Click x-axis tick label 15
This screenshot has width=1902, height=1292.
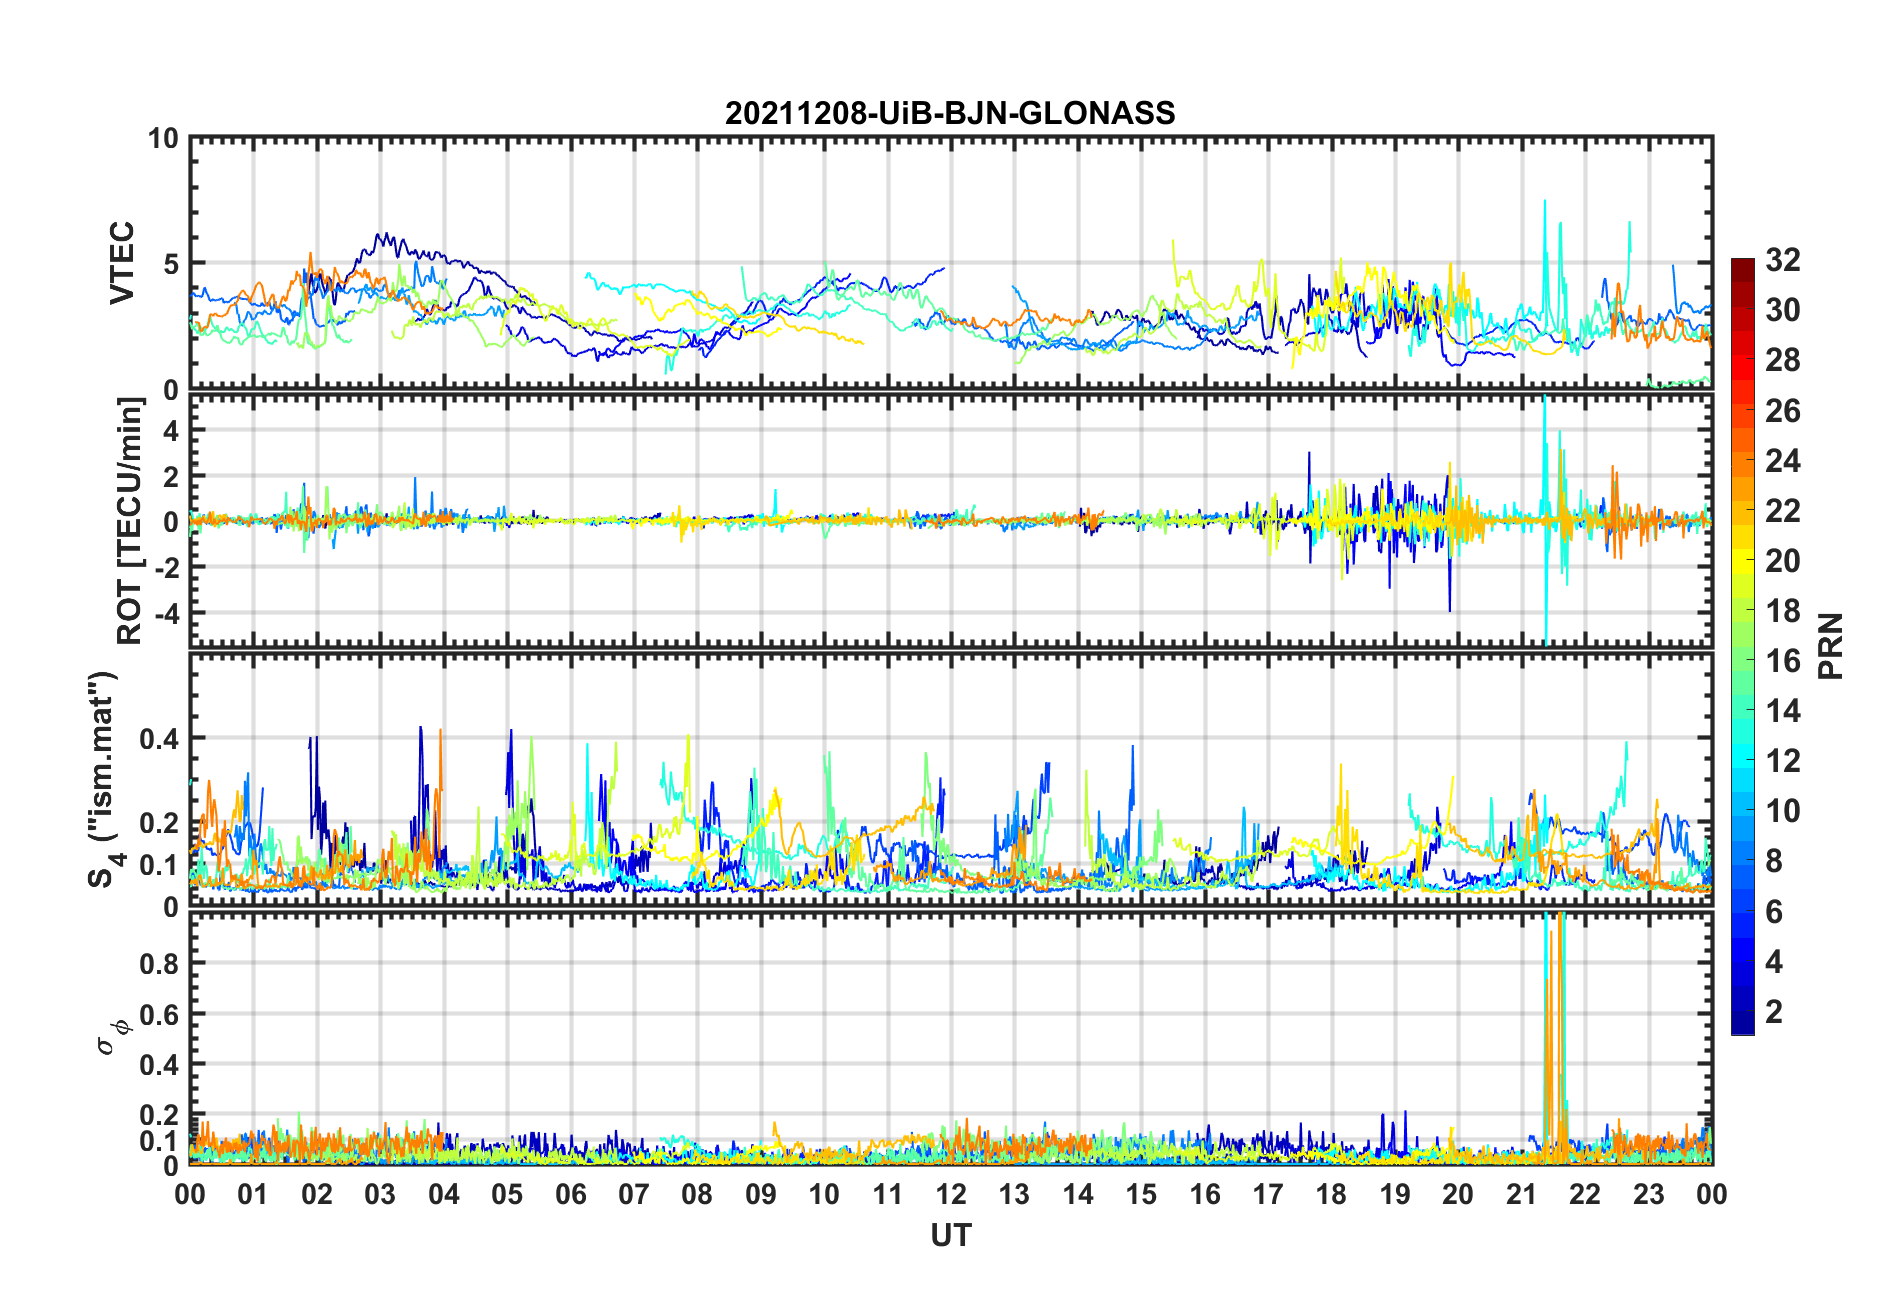tap(1141, 1194)
